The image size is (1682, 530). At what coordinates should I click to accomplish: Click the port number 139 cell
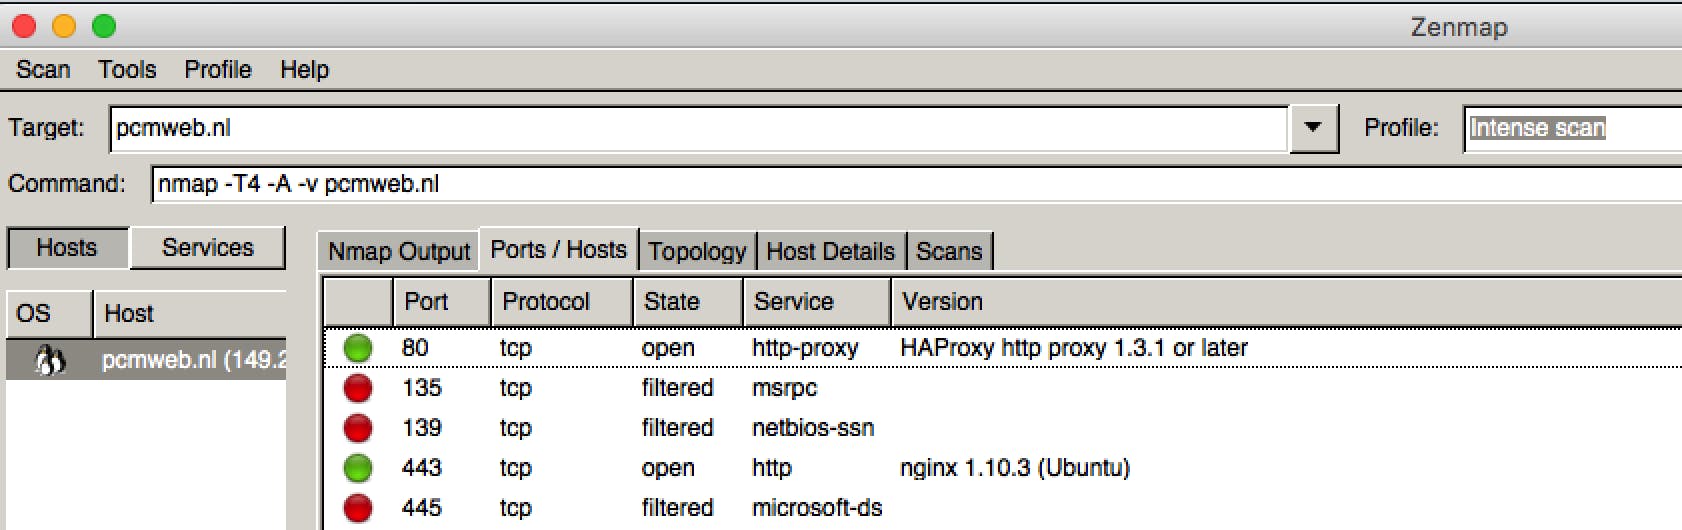coord(421,428)
